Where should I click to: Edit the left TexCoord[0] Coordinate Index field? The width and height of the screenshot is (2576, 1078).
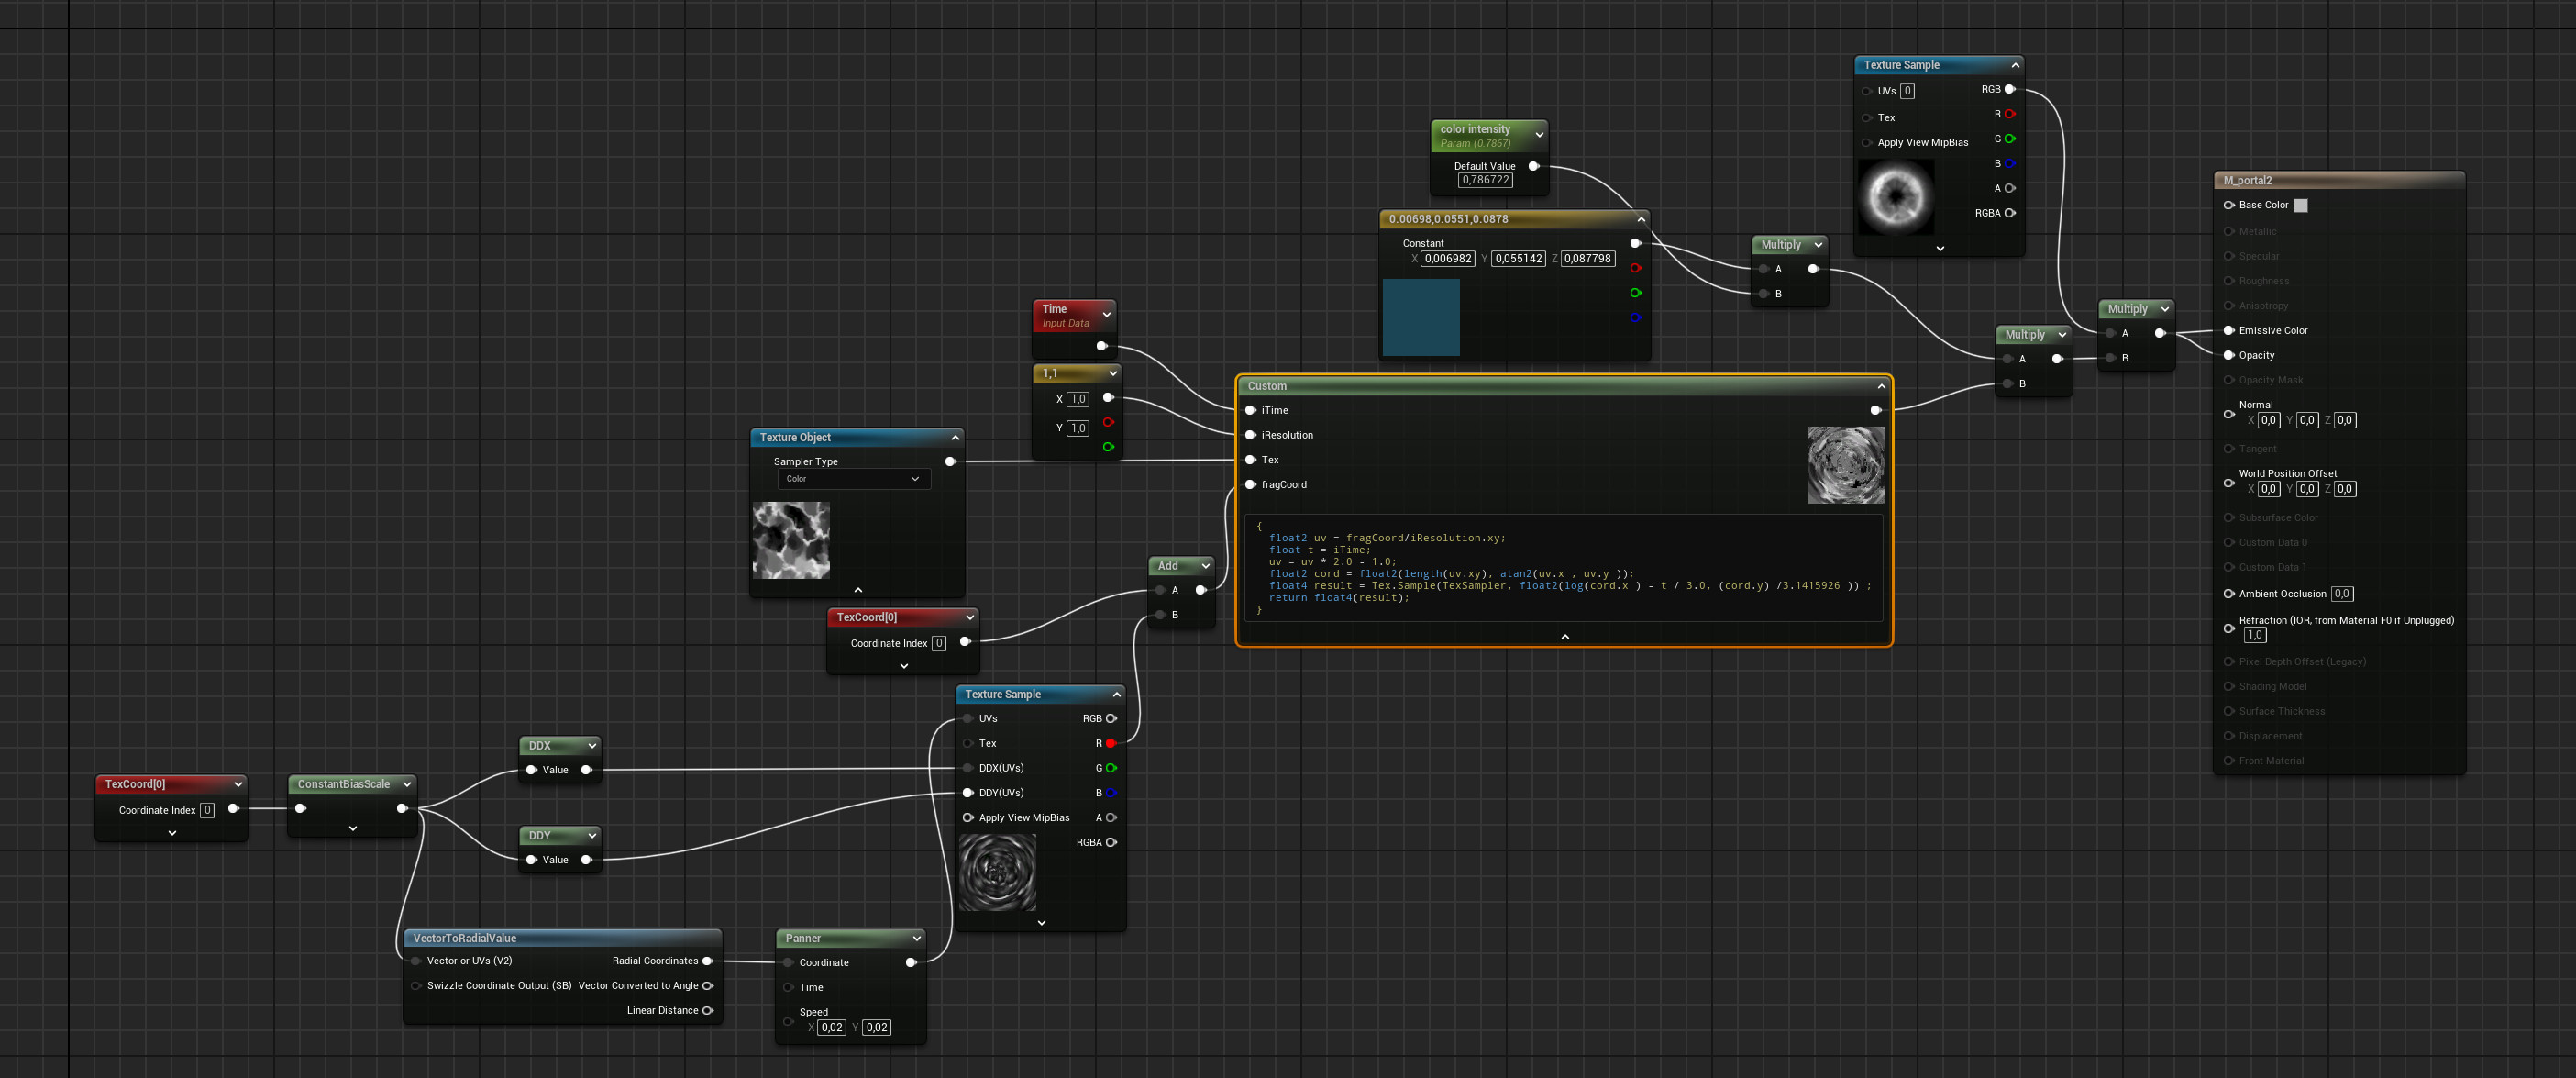coord(207,810)
